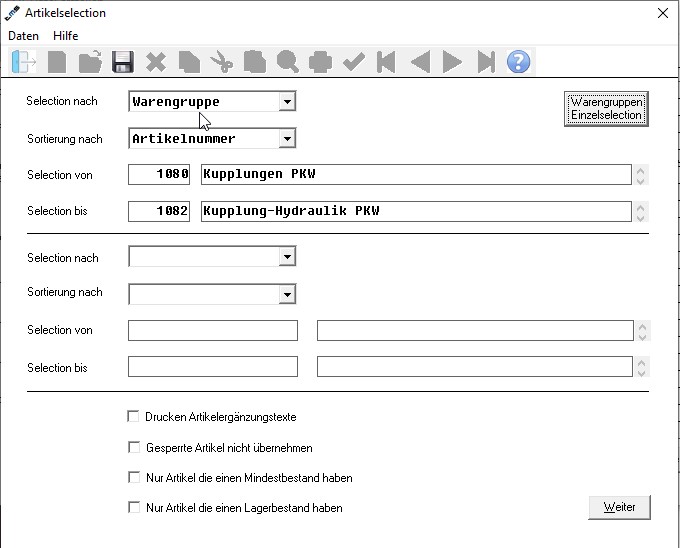Click the Selection bis field with 1082

click(x=159, y=211)
